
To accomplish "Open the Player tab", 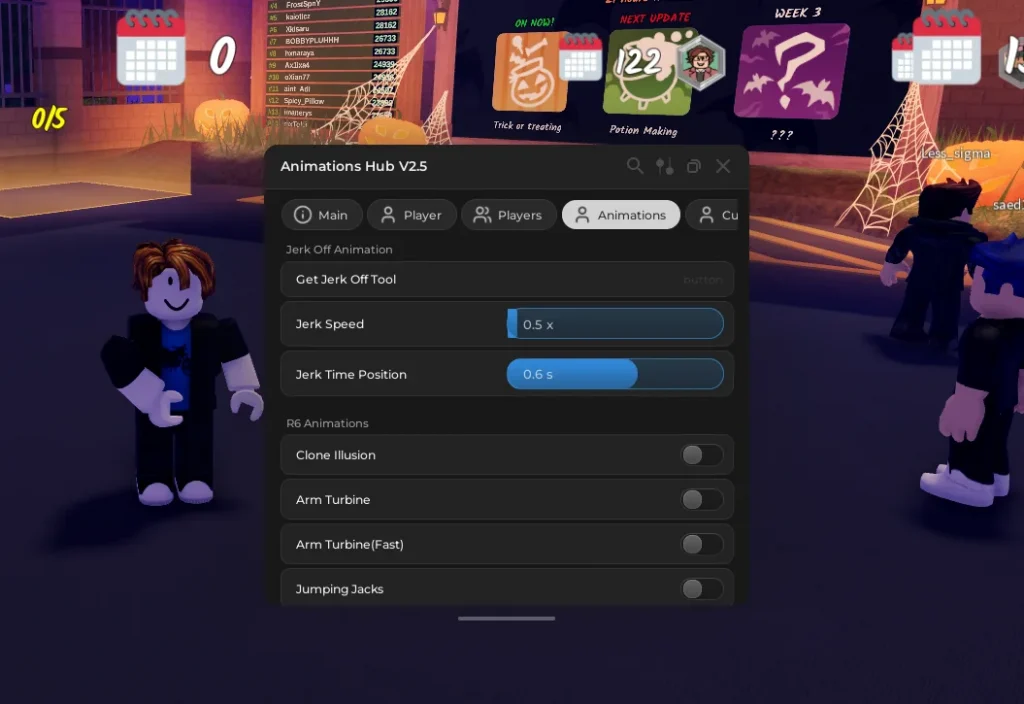I will 411,215.
